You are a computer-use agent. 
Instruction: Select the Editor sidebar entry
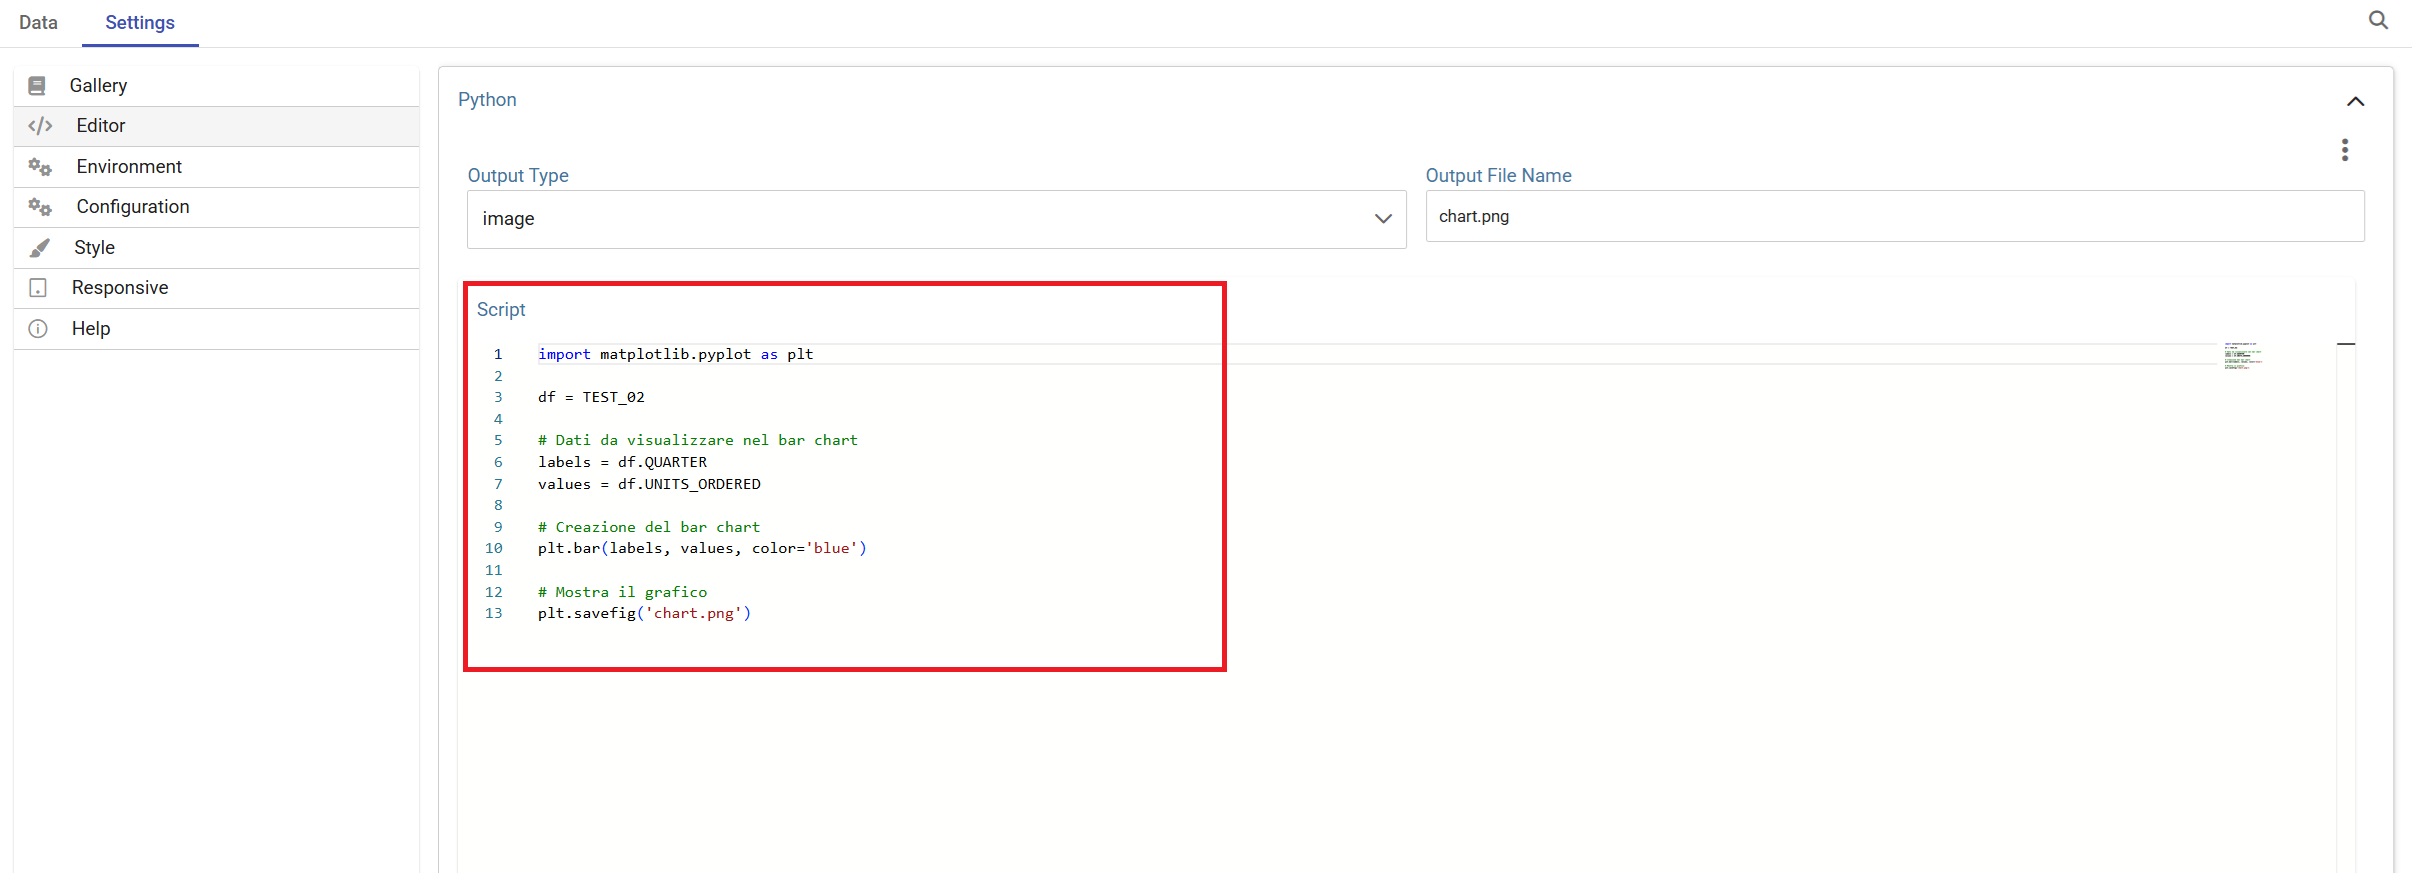pos(216,126)
